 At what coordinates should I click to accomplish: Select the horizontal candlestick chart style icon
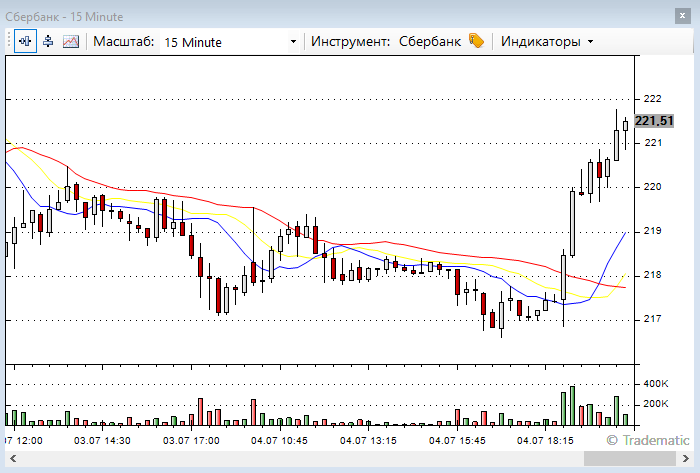25,41
